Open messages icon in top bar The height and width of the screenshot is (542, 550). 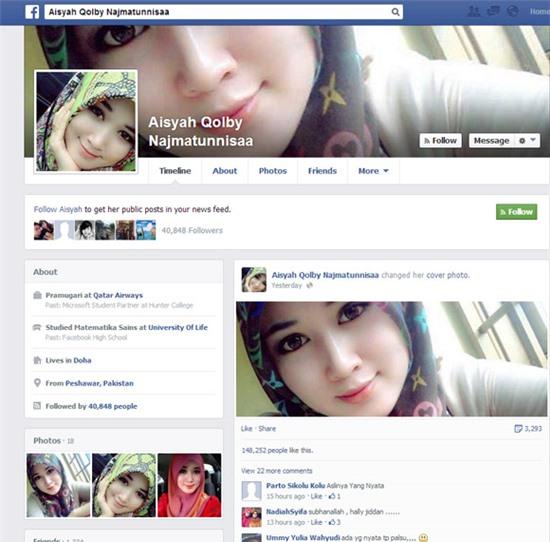493,11
